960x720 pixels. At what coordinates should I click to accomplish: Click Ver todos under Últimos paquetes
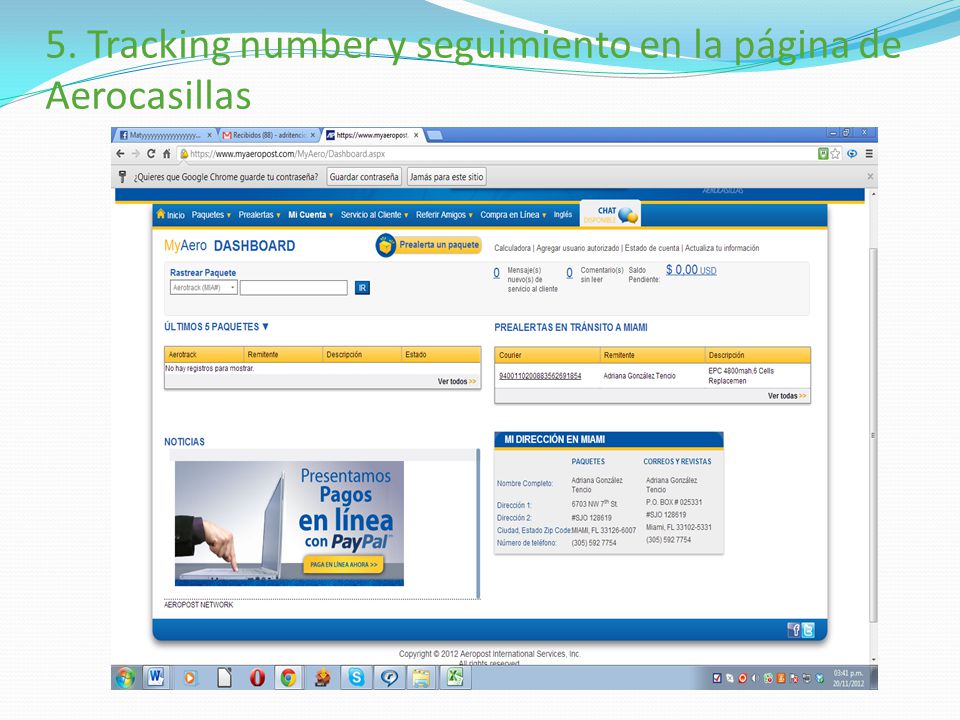(457, 381)
